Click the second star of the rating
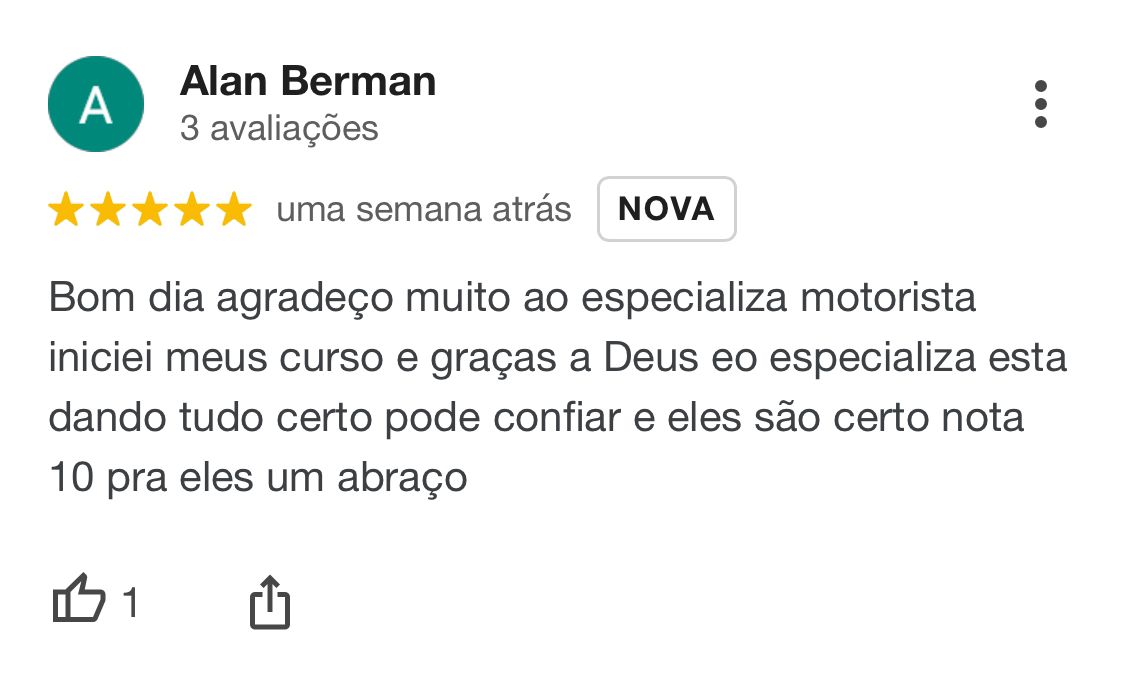The width and height of the screenshot is (1125, 697). pyautogui.click(x=110, y=209)
